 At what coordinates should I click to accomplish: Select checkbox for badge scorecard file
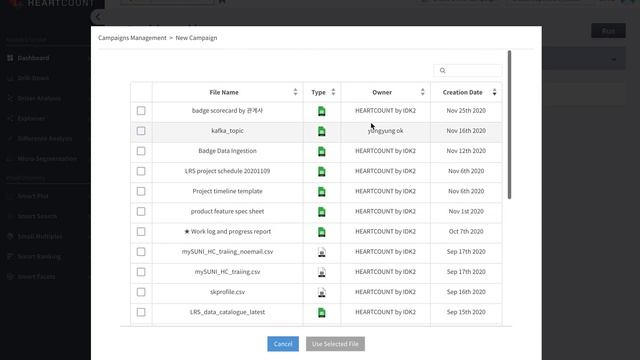pyautogui.click(x=141, y=111)
